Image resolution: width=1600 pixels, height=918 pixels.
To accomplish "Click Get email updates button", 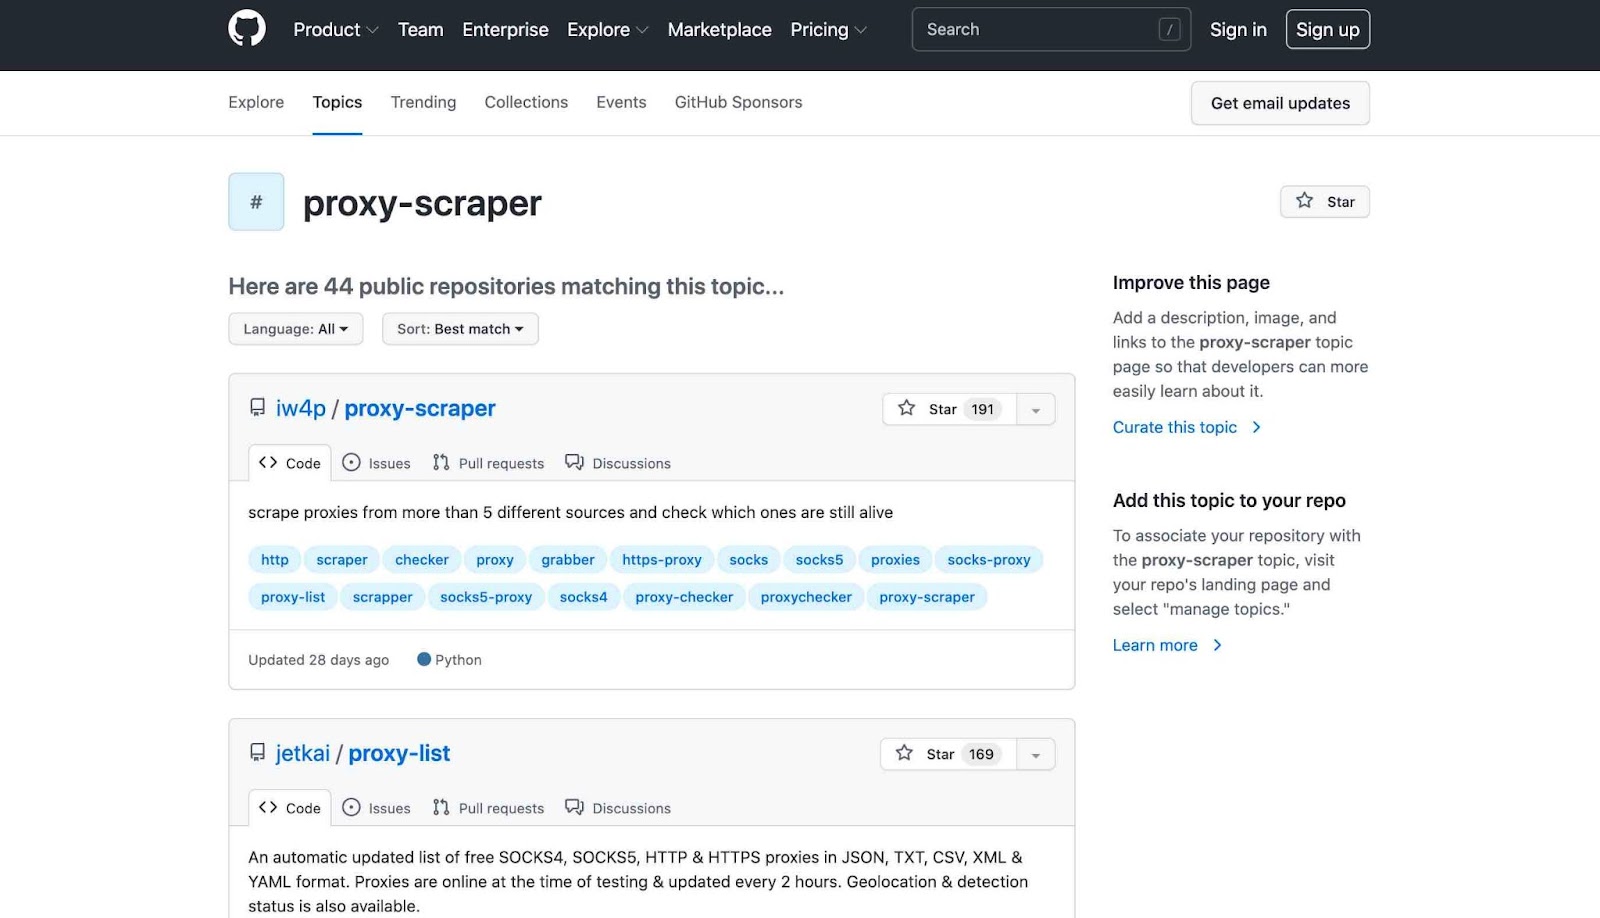I will [x=1280, y=103].
